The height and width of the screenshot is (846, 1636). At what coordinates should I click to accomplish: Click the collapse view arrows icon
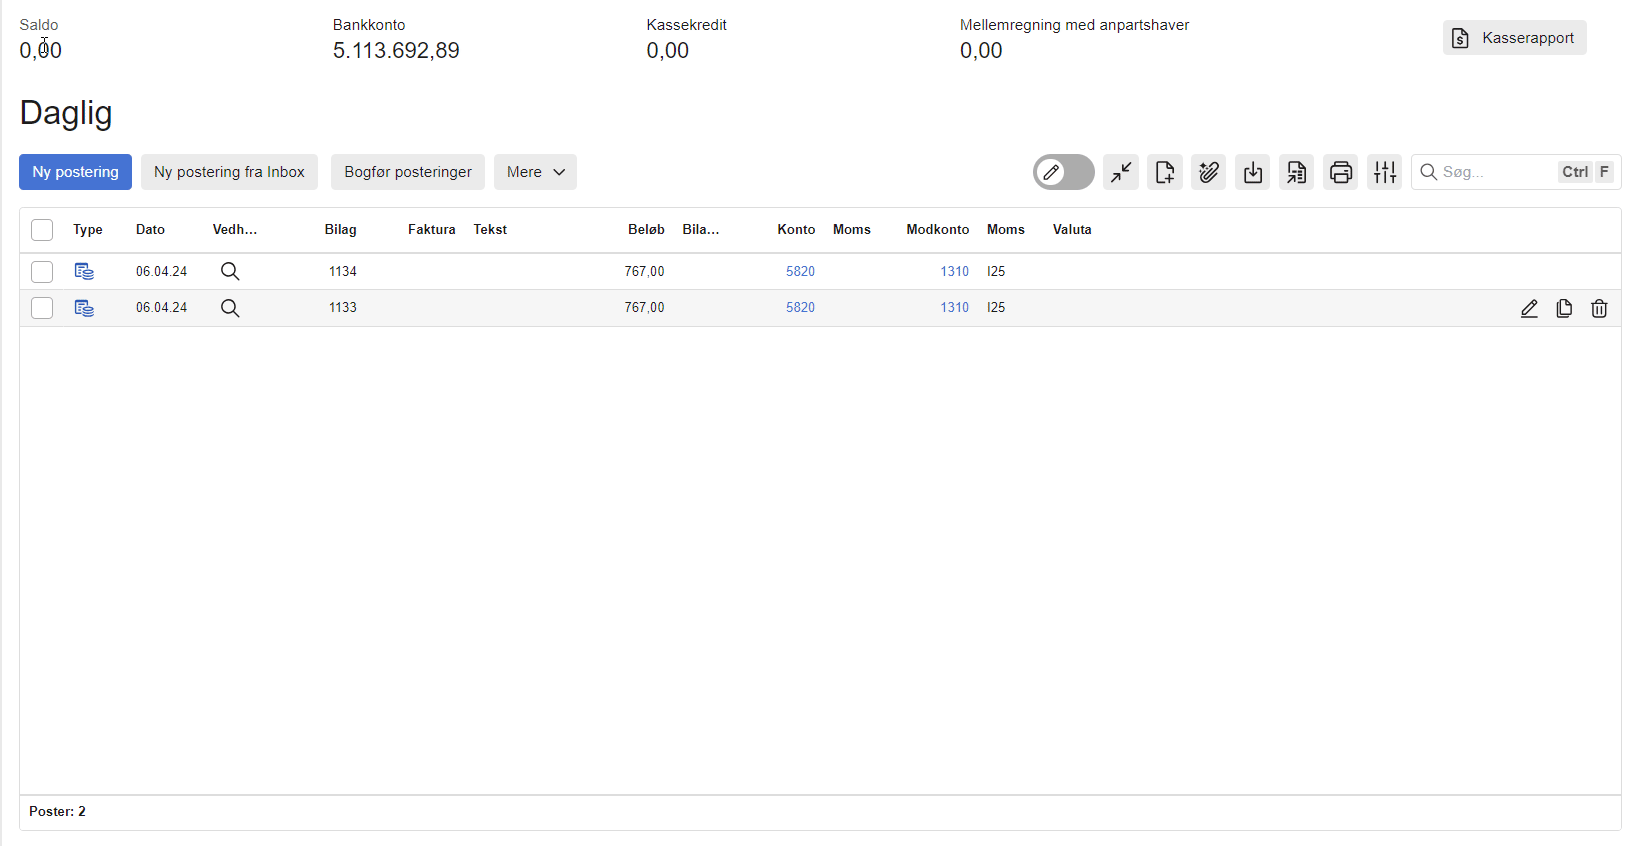click(1121, 172)
